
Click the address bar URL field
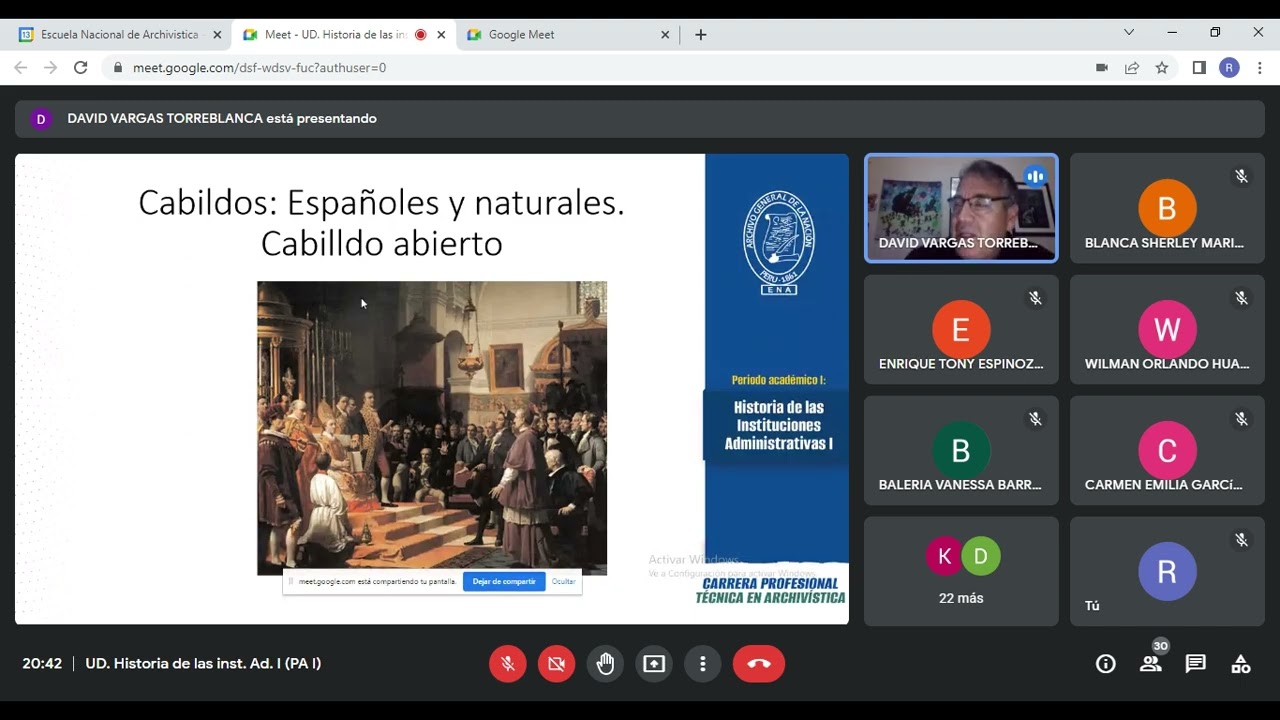[x=600, y=68]
